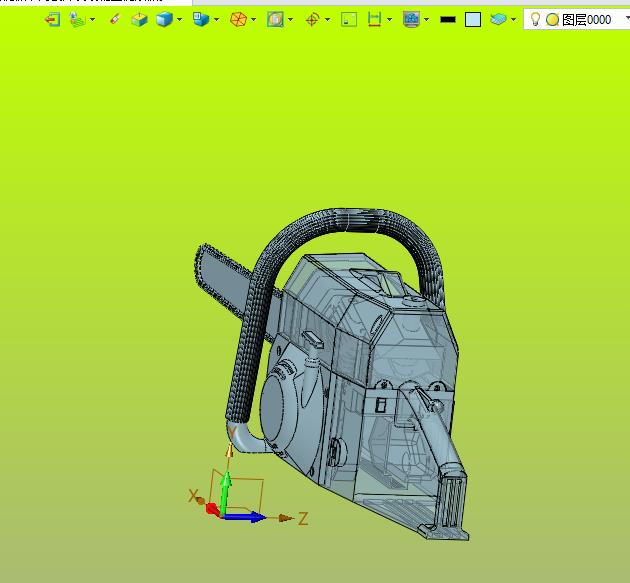Click the eraser/brush icon in toolbar

[114, 19]
